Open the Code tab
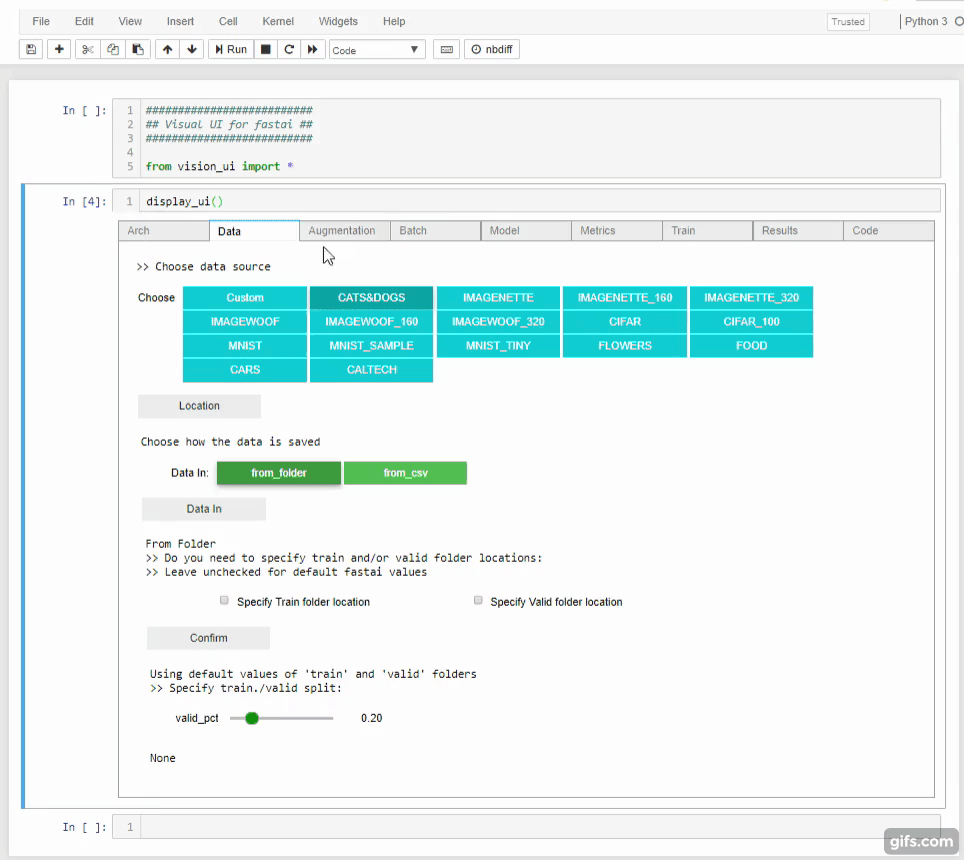Screen dimensions: 964x860 (x=888, y=231)
